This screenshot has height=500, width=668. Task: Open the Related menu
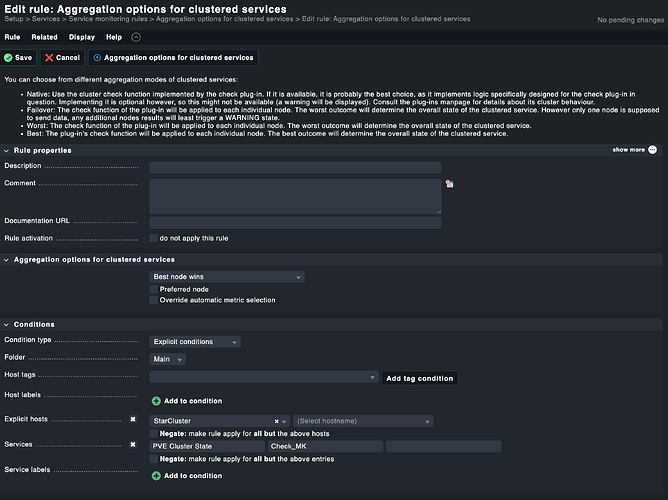44,37
